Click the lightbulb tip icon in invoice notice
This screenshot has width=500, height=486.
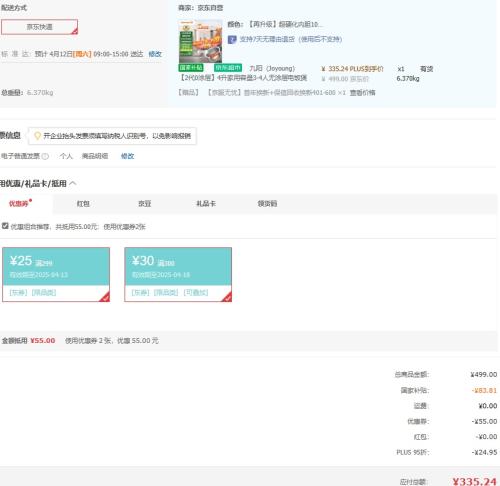click(x=37, y=136)
